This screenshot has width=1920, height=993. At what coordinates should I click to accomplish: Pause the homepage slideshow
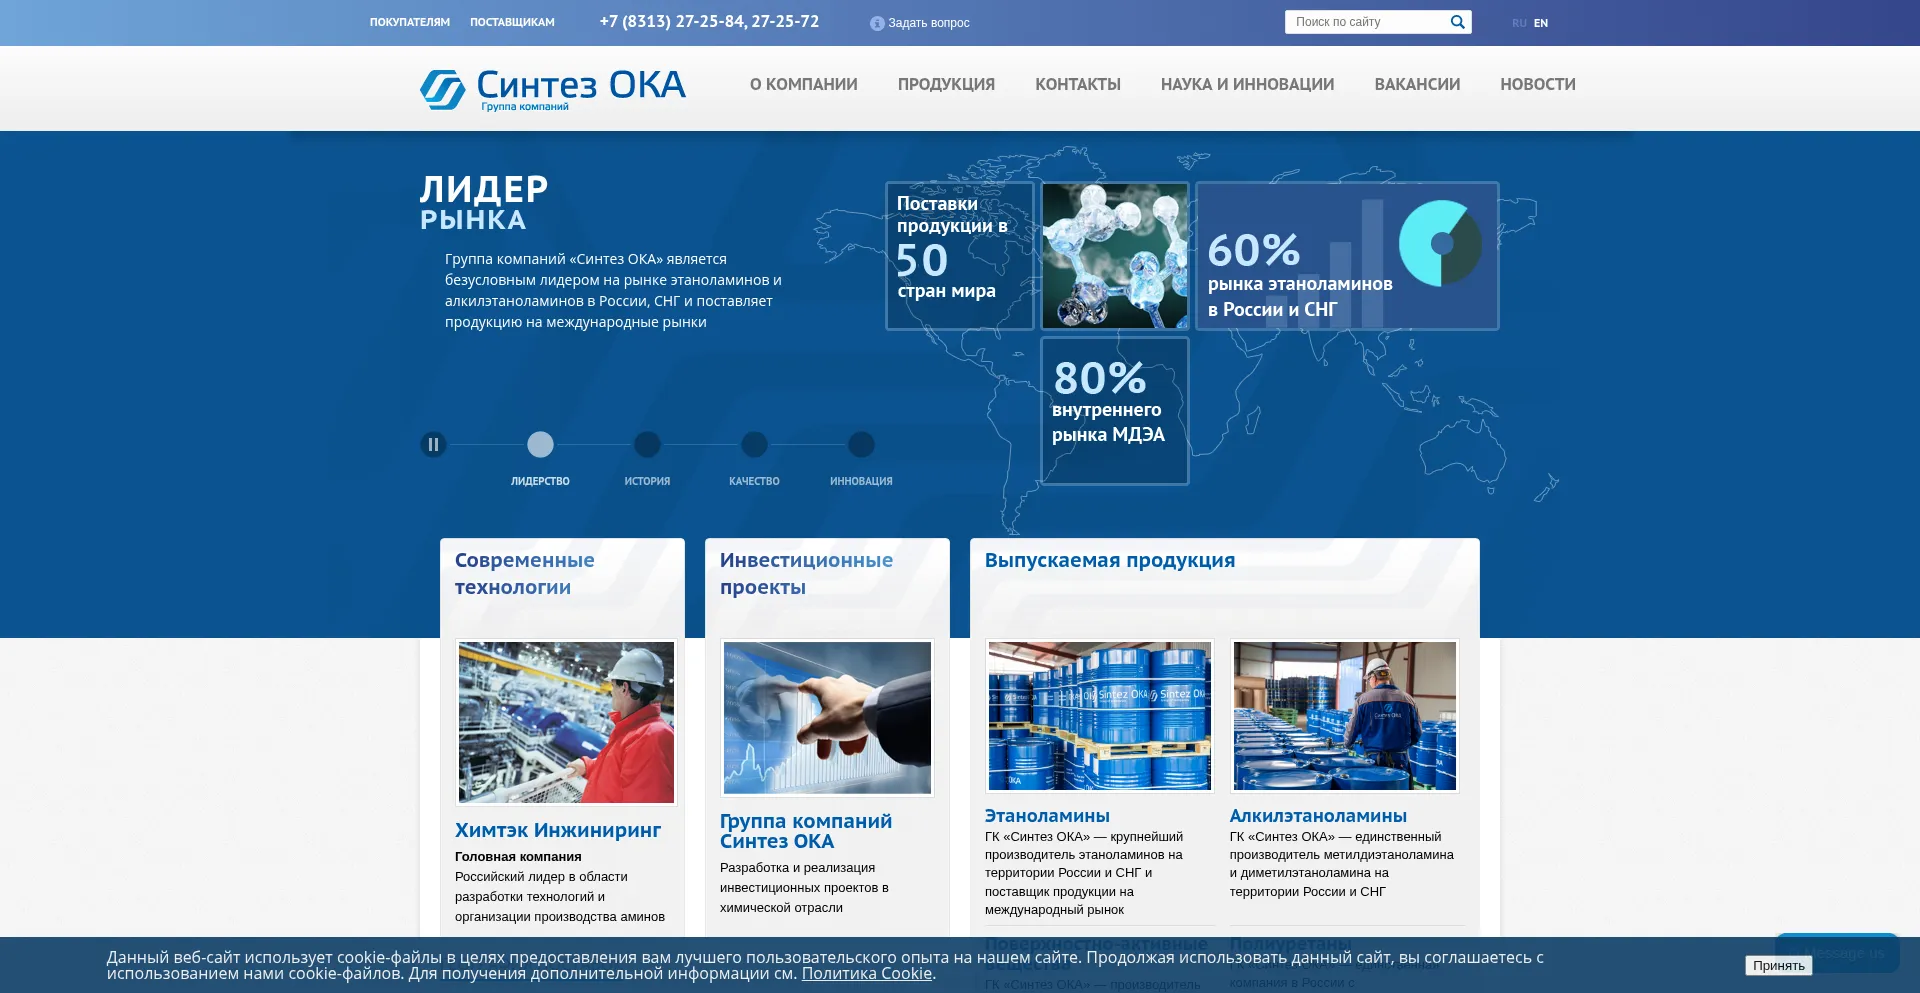[x=433, y=443]
